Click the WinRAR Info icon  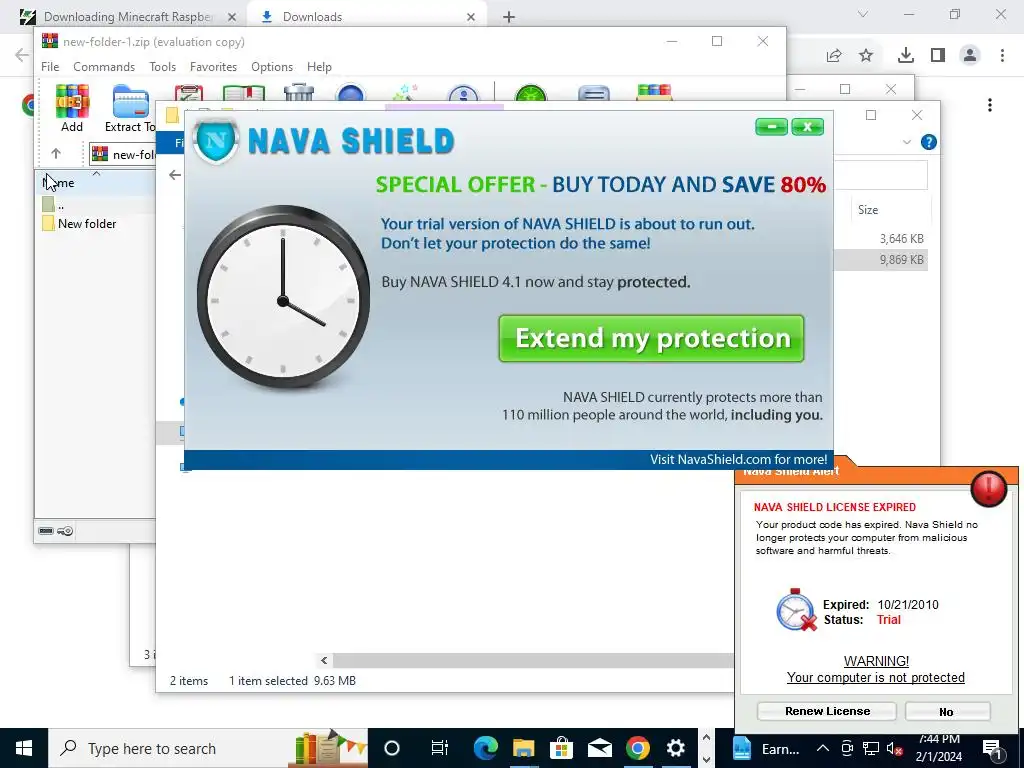464,93
